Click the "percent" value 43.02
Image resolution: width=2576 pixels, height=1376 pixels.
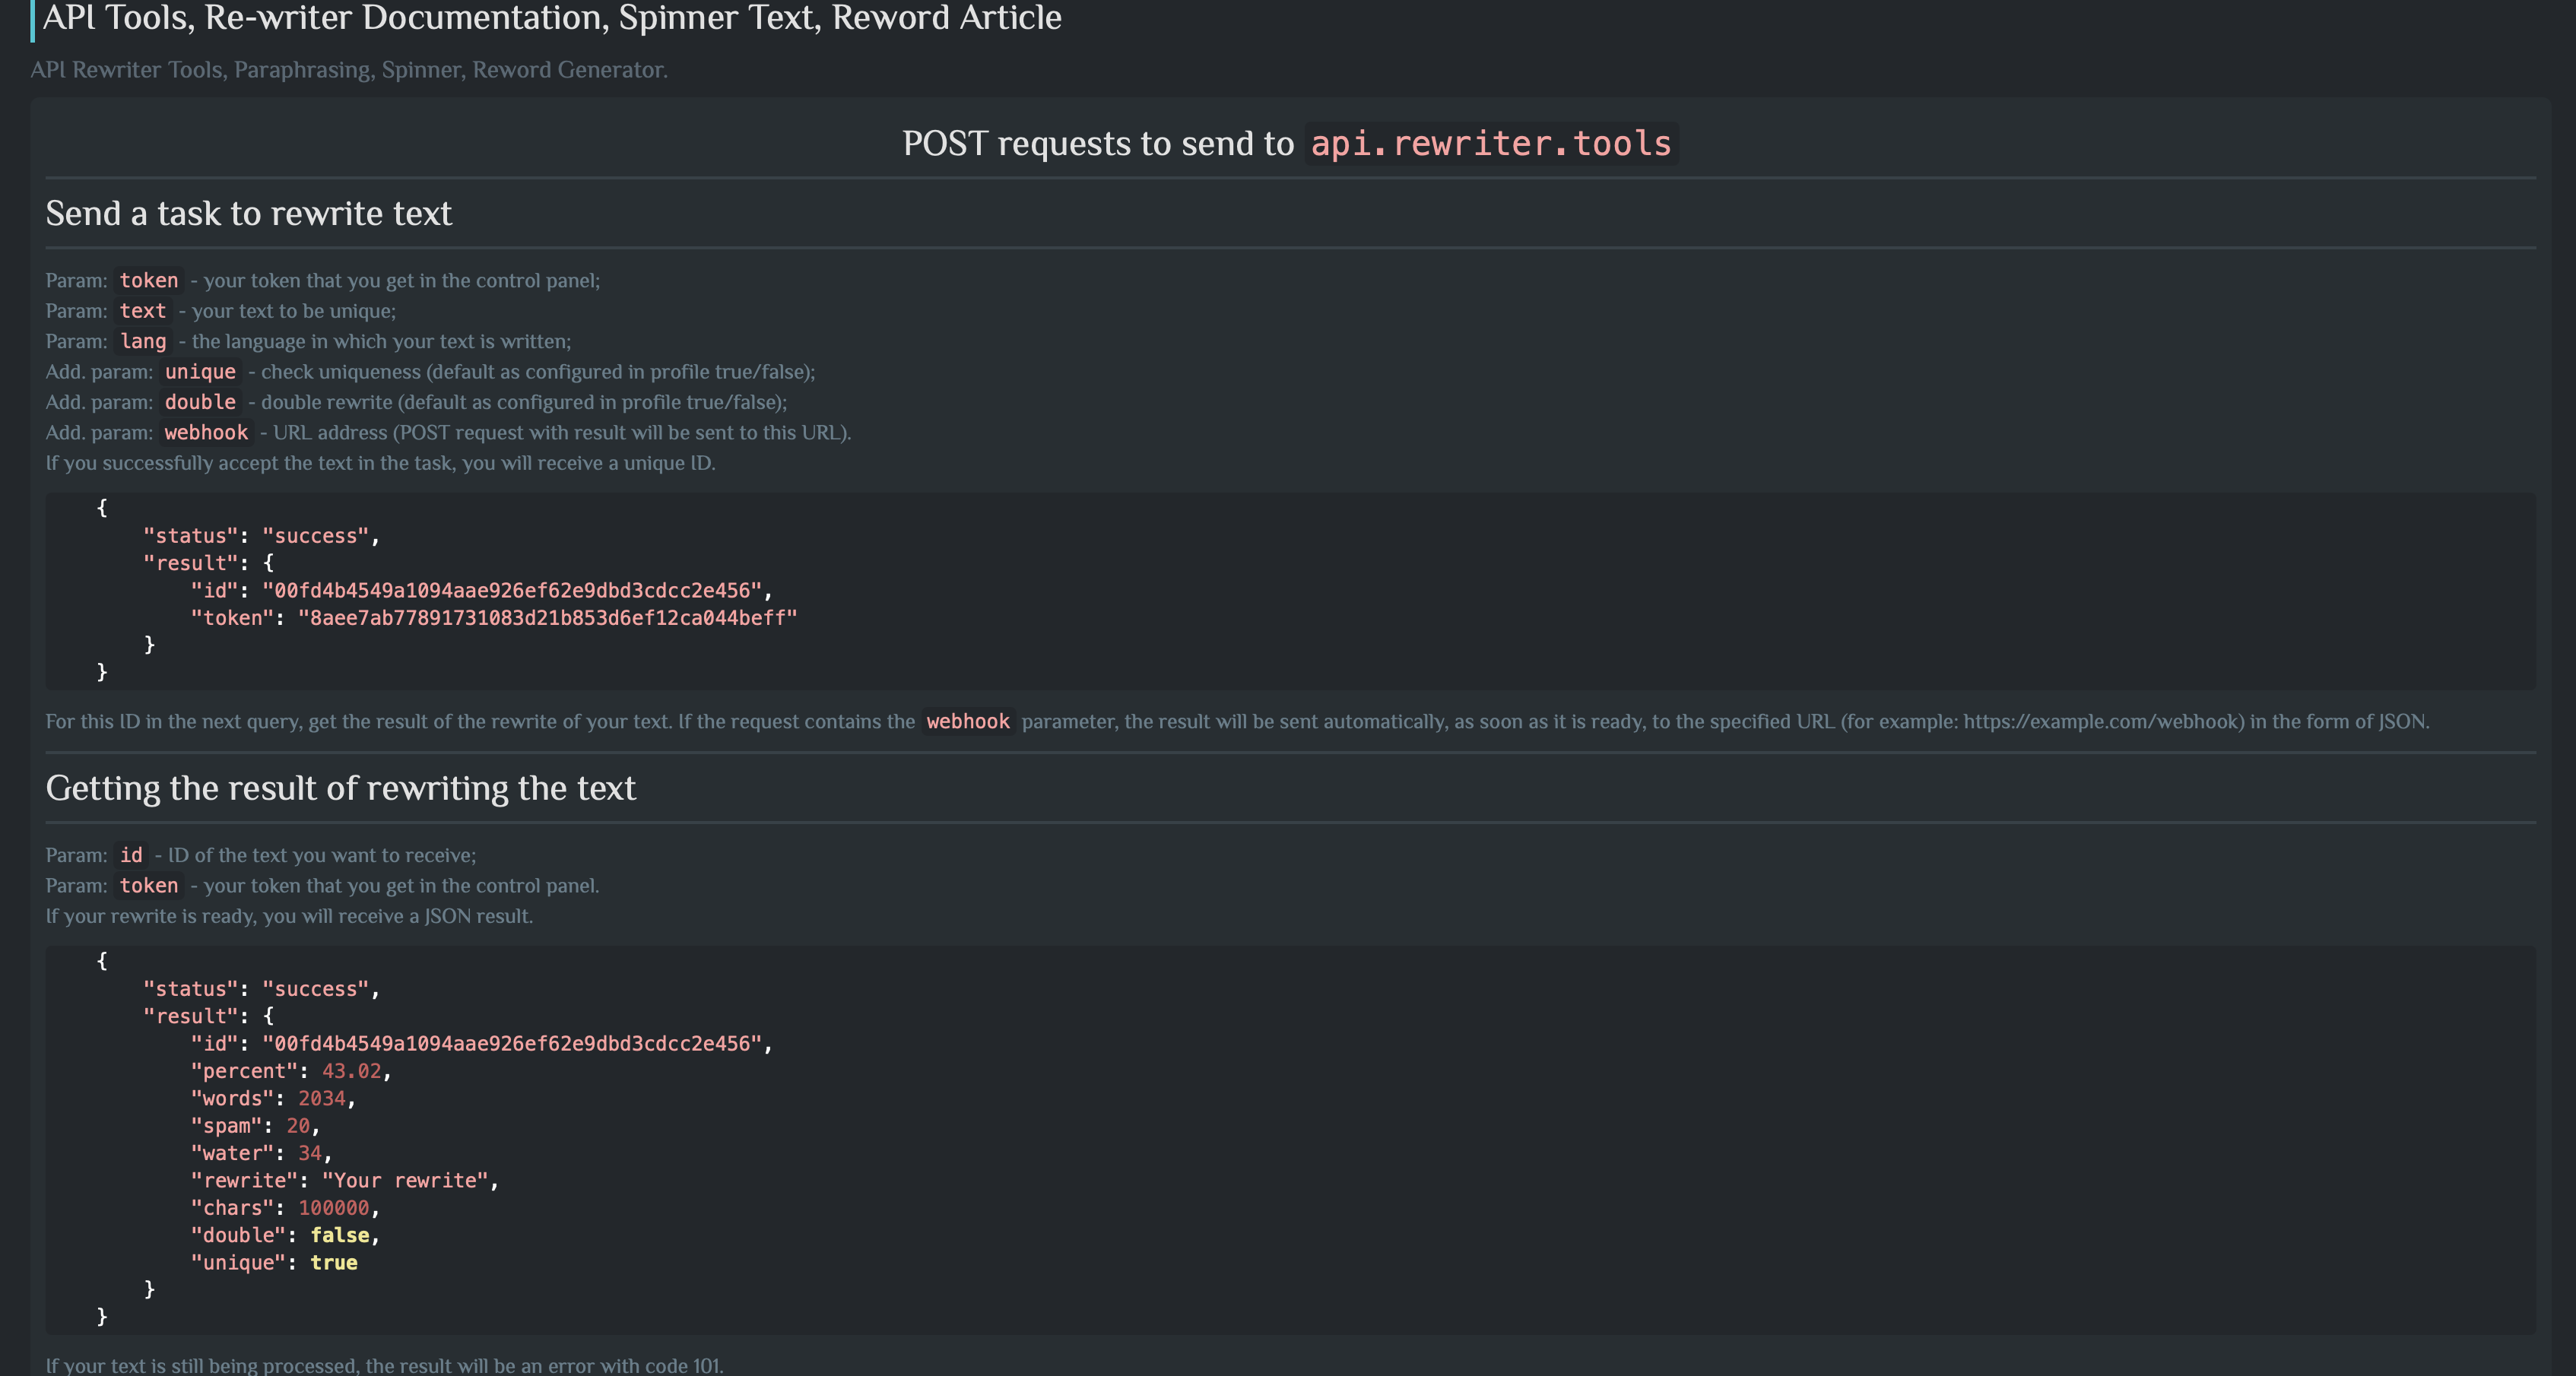coord(351,1071)
